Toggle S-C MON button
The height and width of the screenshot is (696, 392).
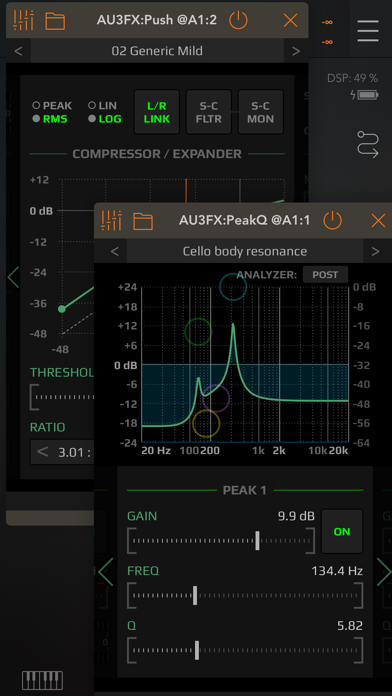pos(261,112)
